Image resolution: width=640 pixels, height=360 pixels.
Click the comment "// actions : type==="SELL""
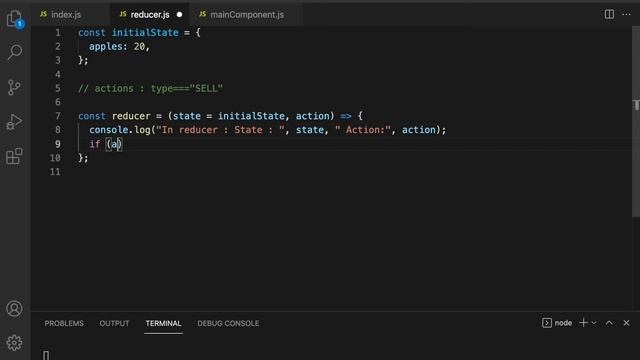pos(150,89)
